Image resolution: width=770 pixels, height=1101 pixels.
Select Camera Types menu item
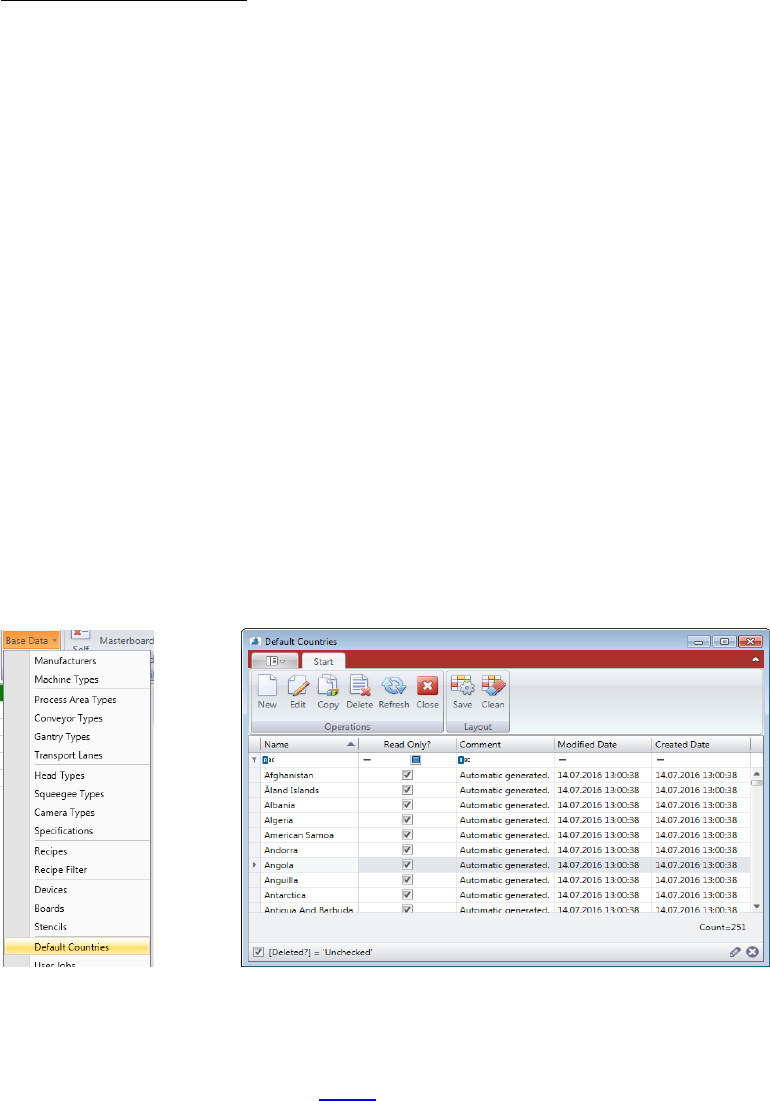click(65, 812)
